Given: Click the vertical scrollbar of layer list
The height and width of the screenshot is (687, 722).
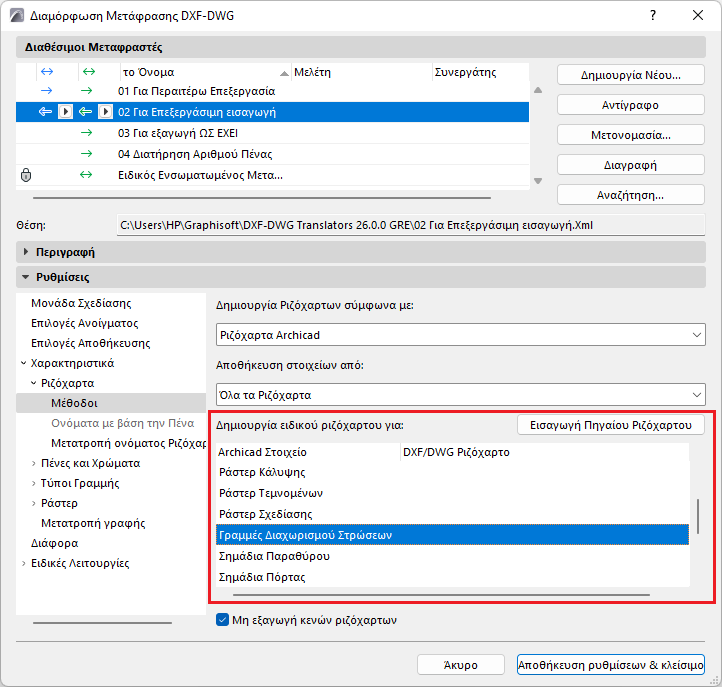Looking at the screenshot, I should click(x=698, y=516).
